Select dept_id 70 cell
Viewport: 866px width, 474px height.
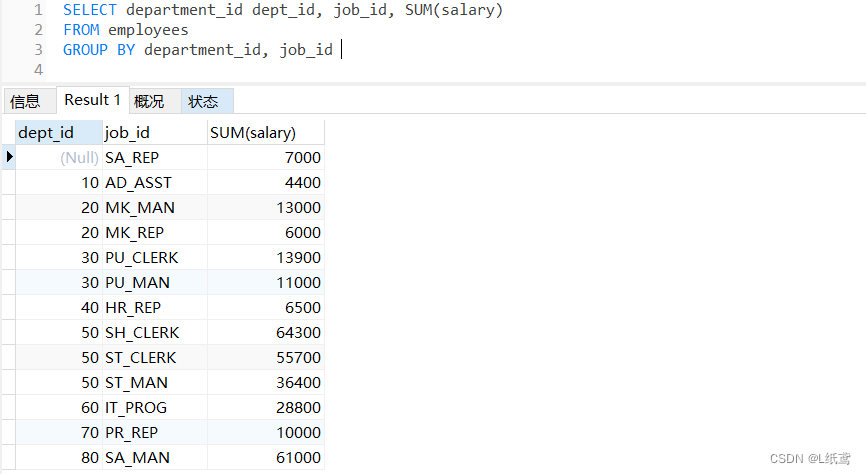click(59, 433)
